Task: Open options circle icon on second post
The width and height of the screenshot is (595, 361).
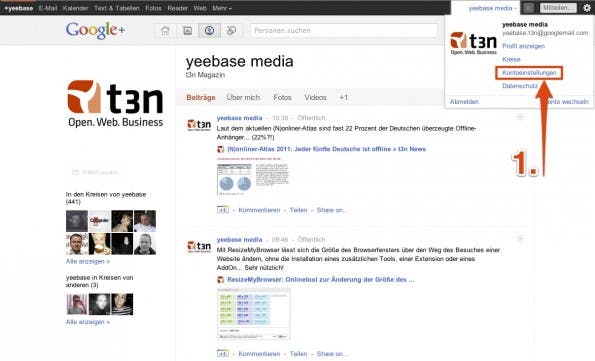Action: [520, 239]
